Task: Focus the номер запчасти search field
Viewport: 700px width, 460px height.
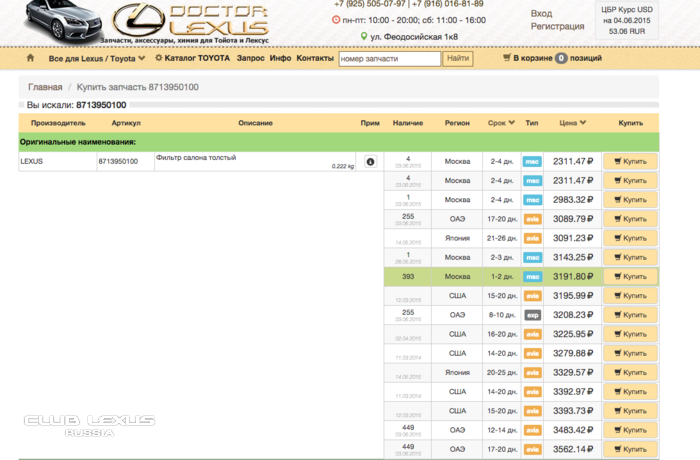Action: 390,59
